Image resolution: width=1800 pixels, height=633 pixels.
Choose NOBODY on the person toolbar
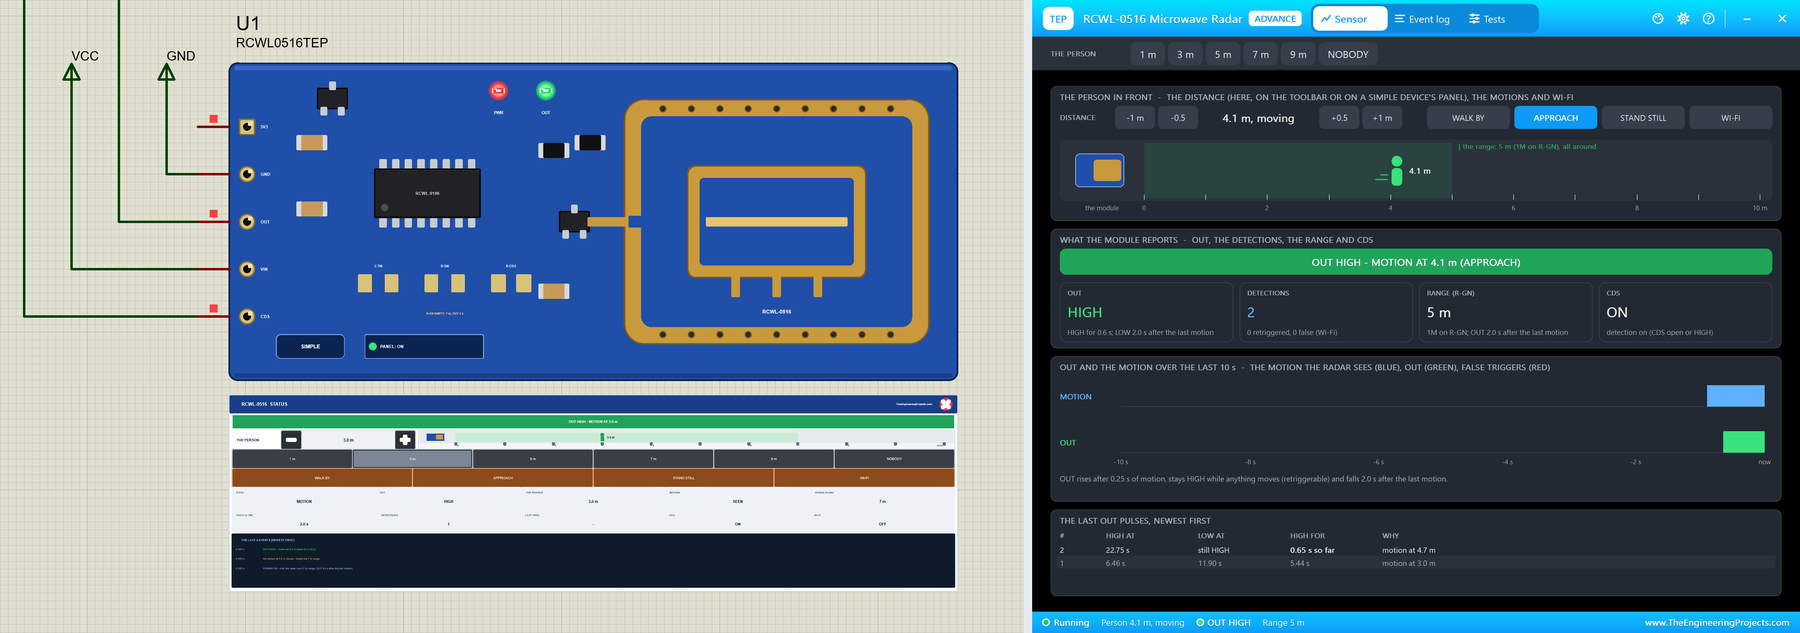pyautogui.click(x=1348, y=54)
